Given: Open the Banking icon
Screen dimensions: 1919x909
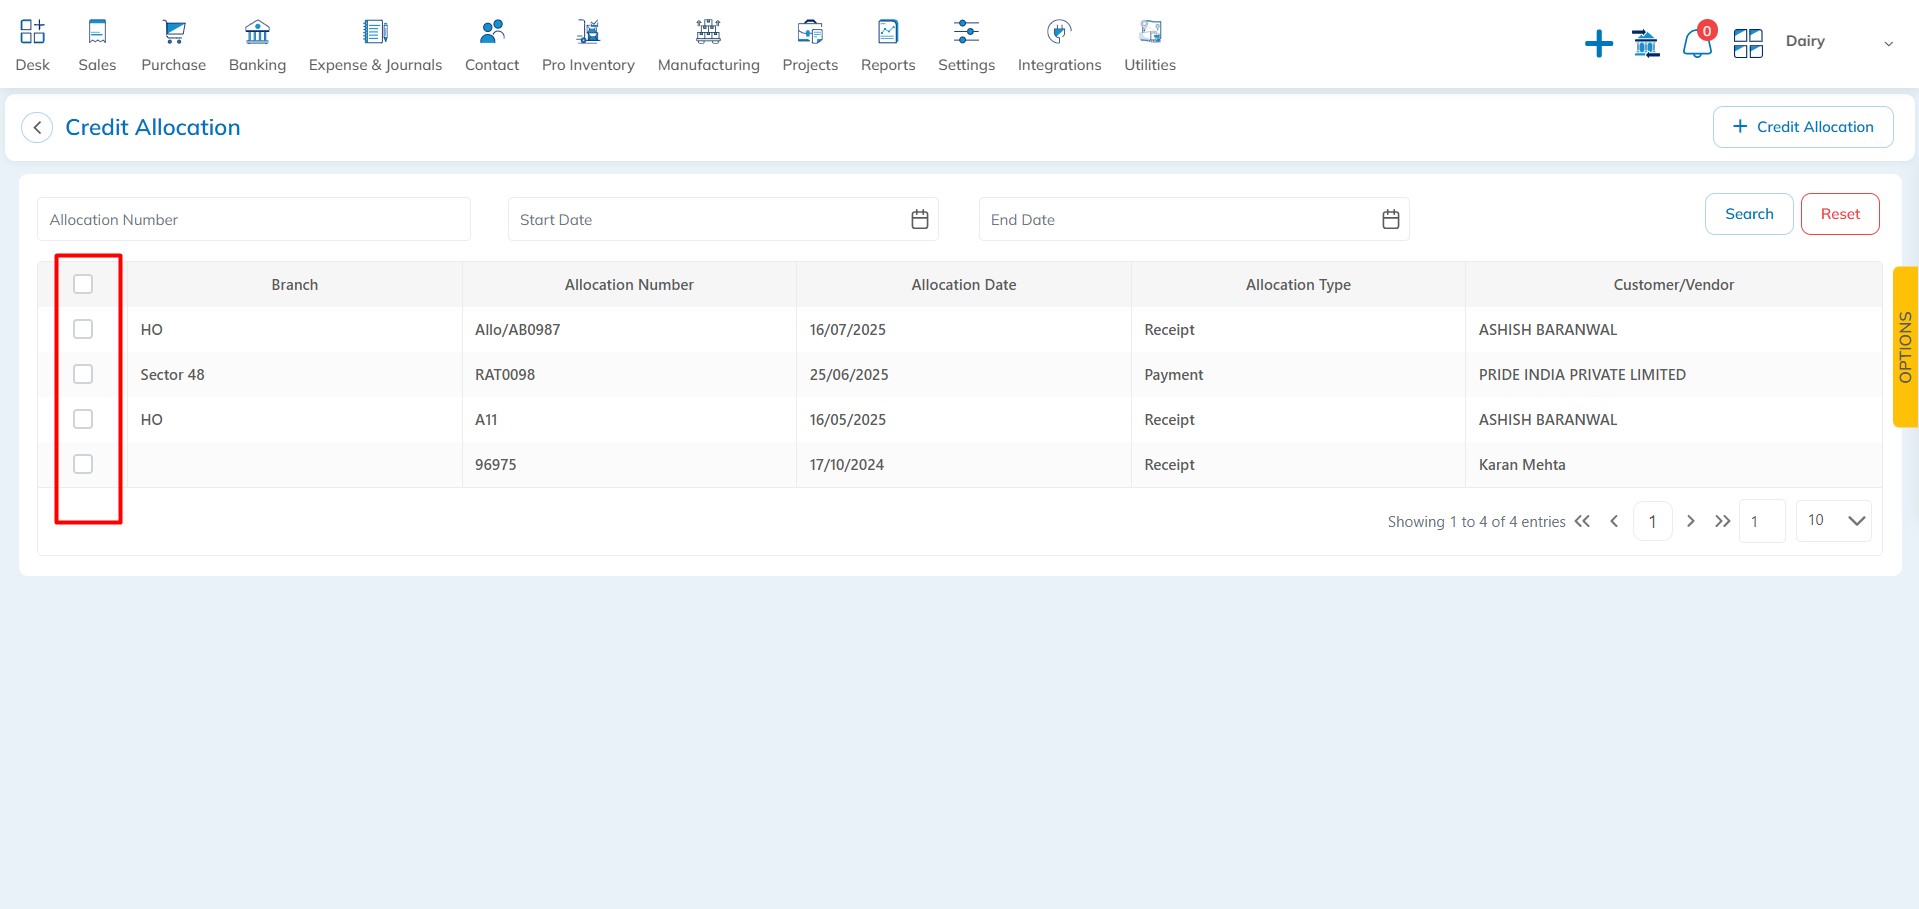Looking at the screenshot, I should [x=257, y=32].
